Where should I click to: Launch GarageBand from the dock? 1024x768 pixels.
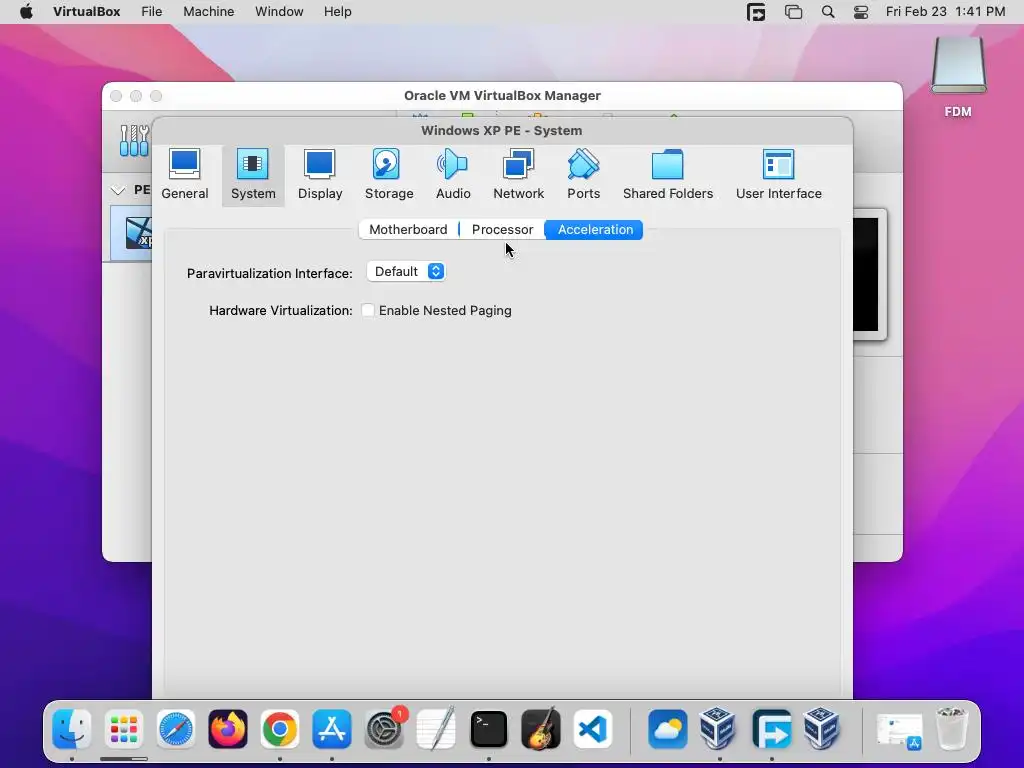[x=541, y=729]
